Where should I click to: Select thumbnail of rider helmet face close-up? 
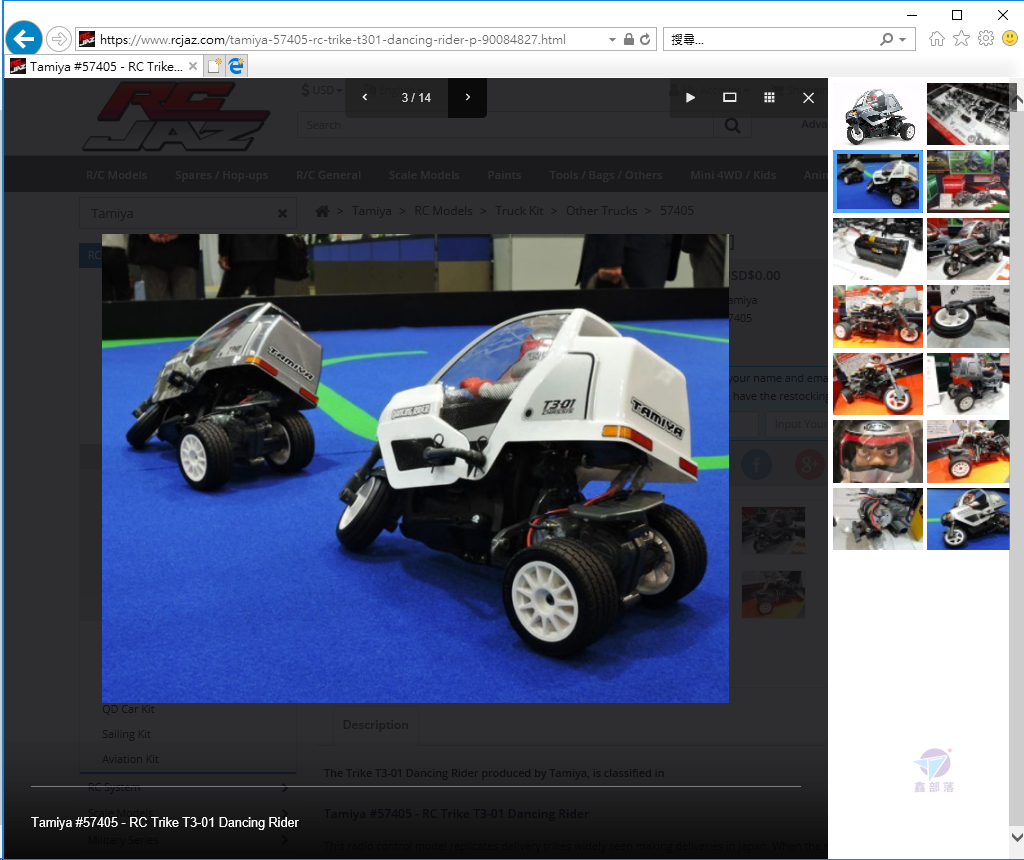point(878,451)
